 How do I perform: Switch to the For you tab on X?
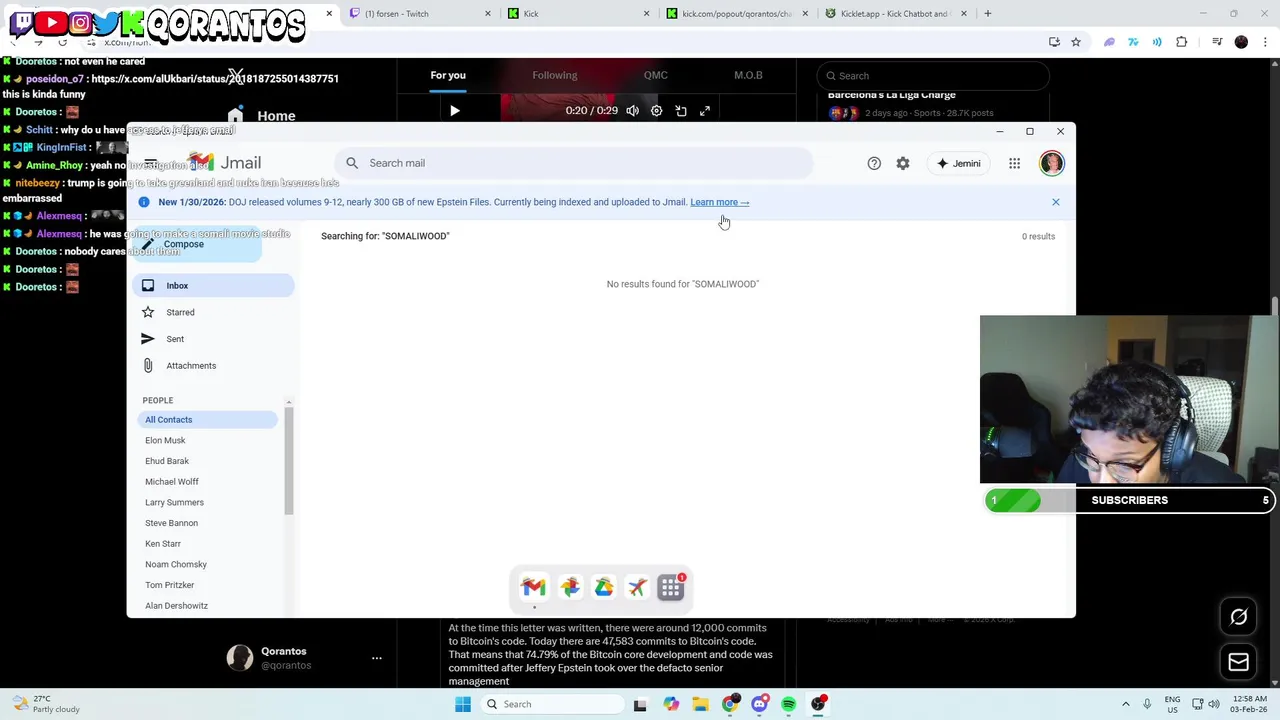(448, 75)
